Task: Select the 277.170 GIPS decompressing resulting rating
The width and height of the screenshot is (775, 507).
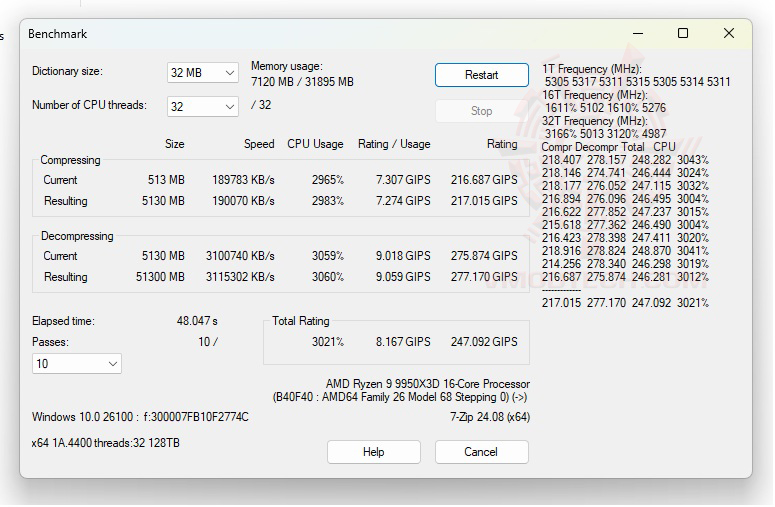Action: pos(484,277)
